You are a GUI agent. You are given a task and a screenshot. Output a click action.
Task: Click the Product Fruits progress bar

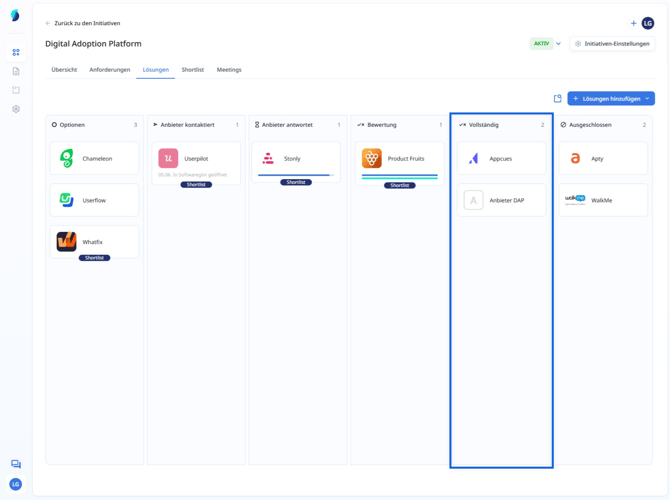pos(399,176)
